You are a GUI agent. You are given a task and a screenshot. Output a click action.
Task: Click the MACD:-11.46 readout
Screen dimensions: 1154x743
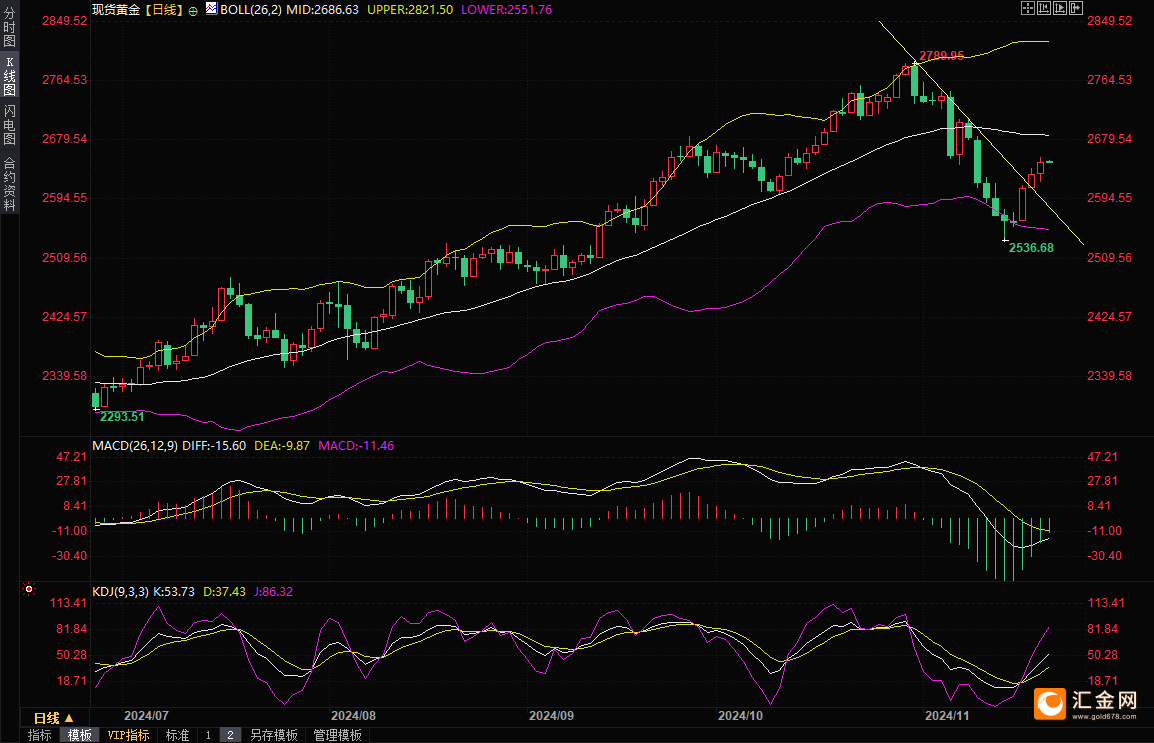[x=356, y=446]
